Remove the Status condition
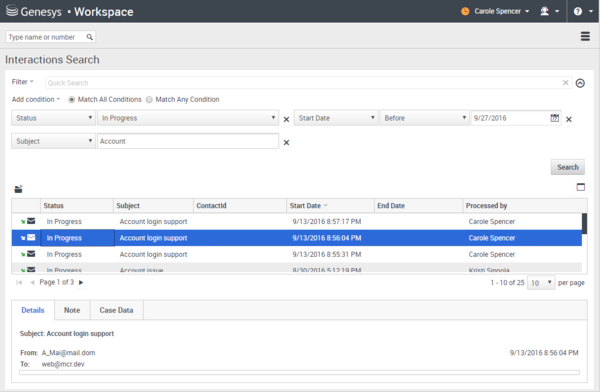 coord(286,119)
